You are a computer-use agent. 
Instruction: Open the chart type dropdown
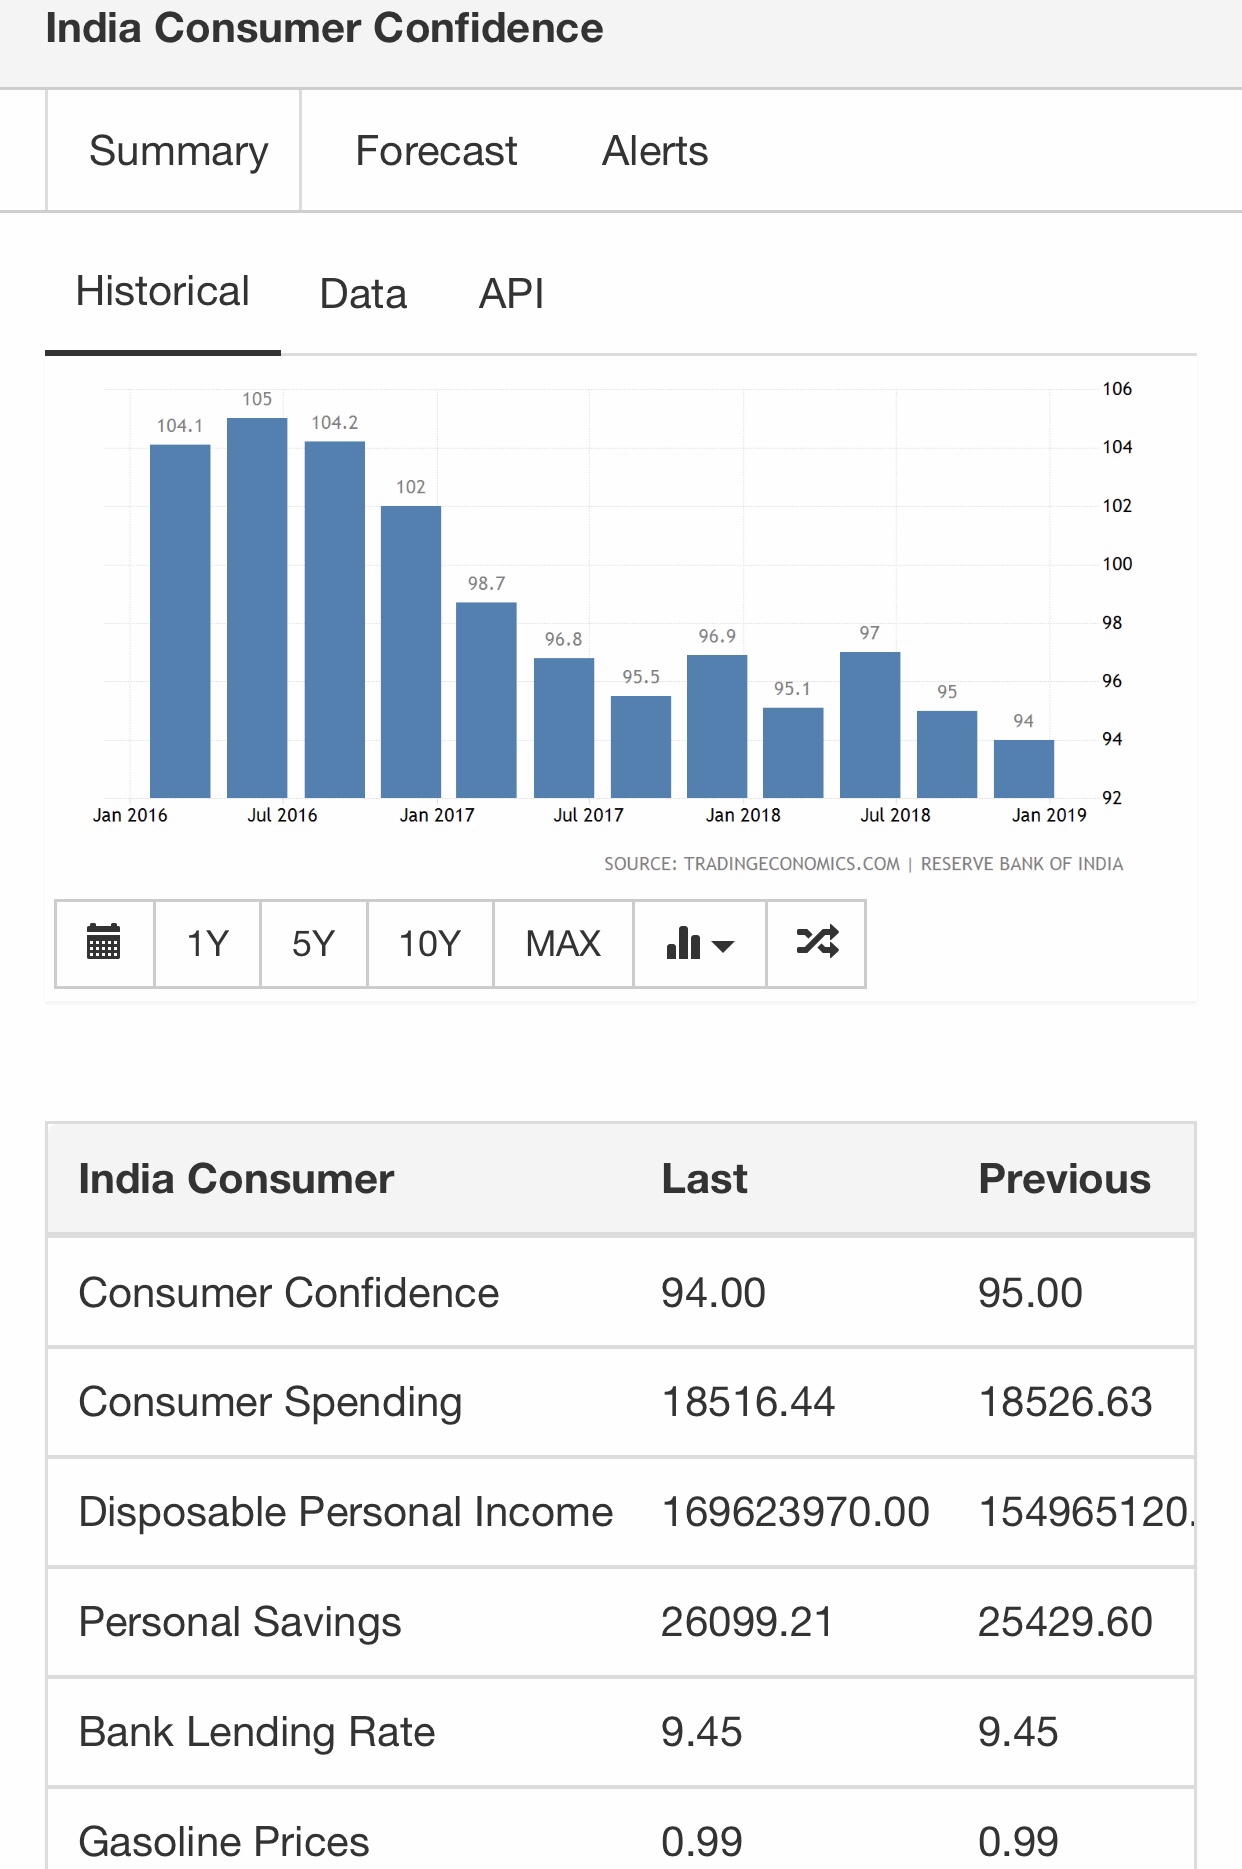coord(699,943)
